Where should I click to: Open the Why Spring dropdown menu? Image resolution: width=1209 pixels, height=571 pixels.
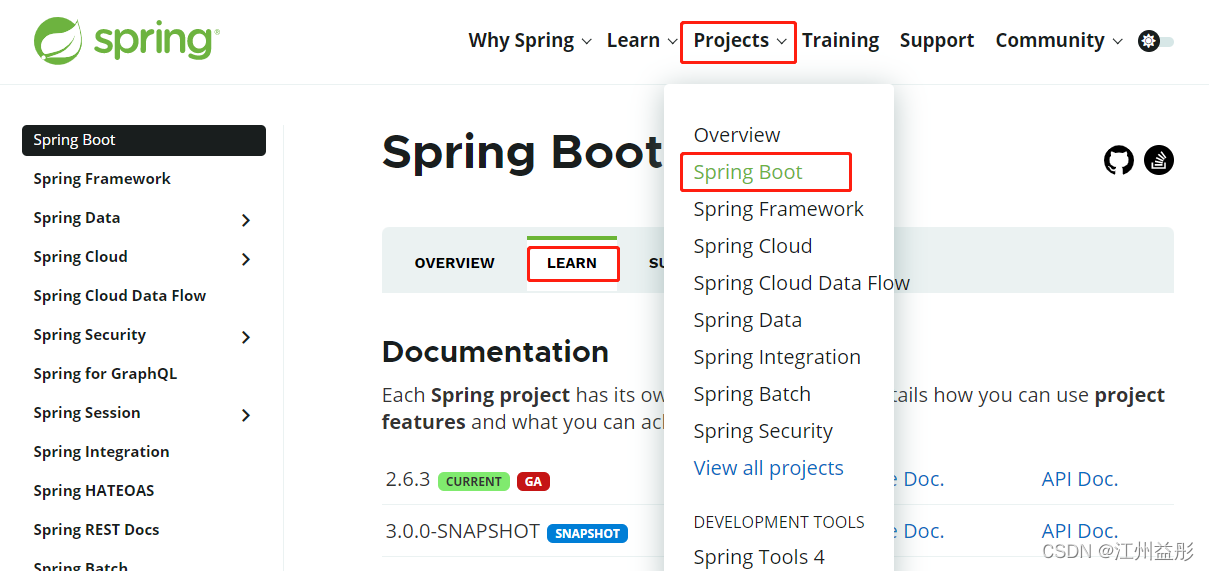(x=530, y=41)
